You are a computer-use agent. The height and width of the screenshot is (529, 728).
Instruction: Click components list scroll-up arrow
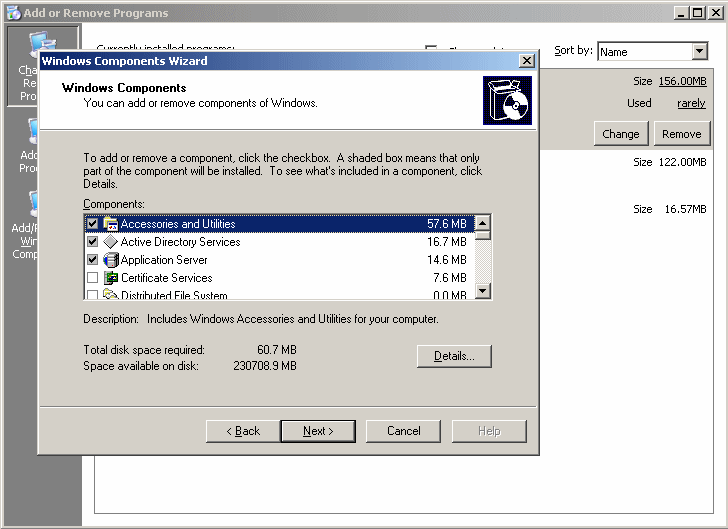483,224
